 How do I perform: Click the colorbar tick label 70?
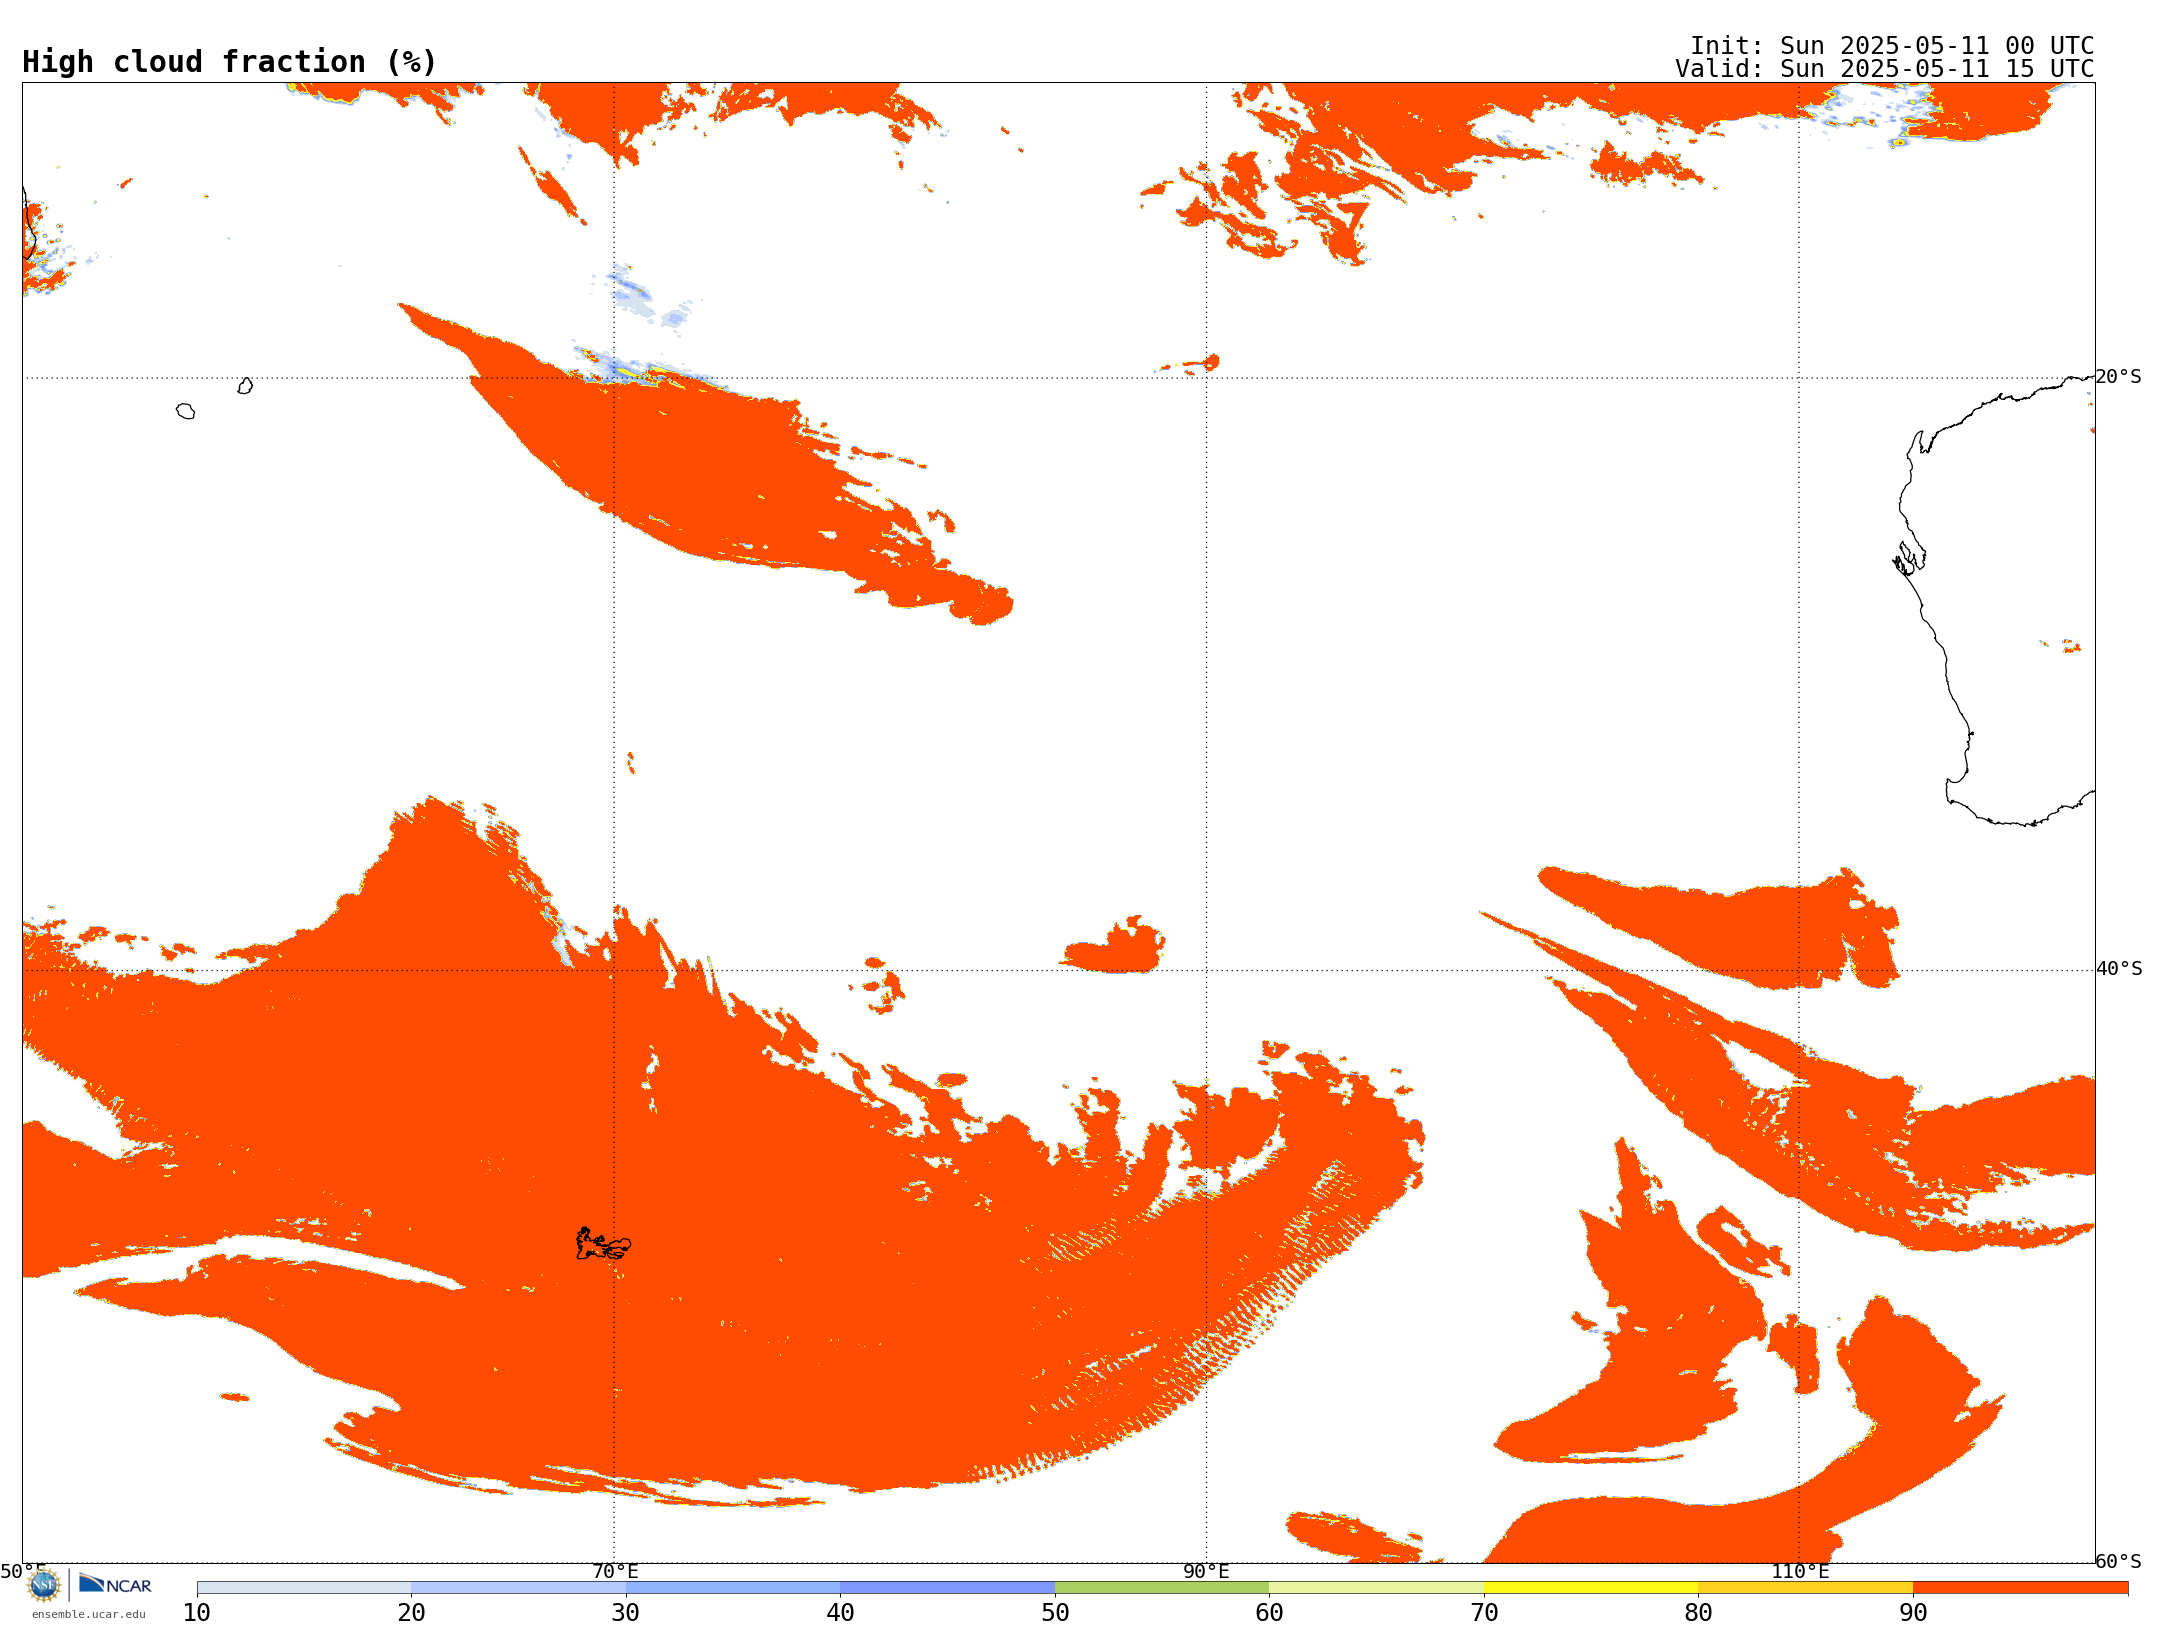(1484, 1613)
